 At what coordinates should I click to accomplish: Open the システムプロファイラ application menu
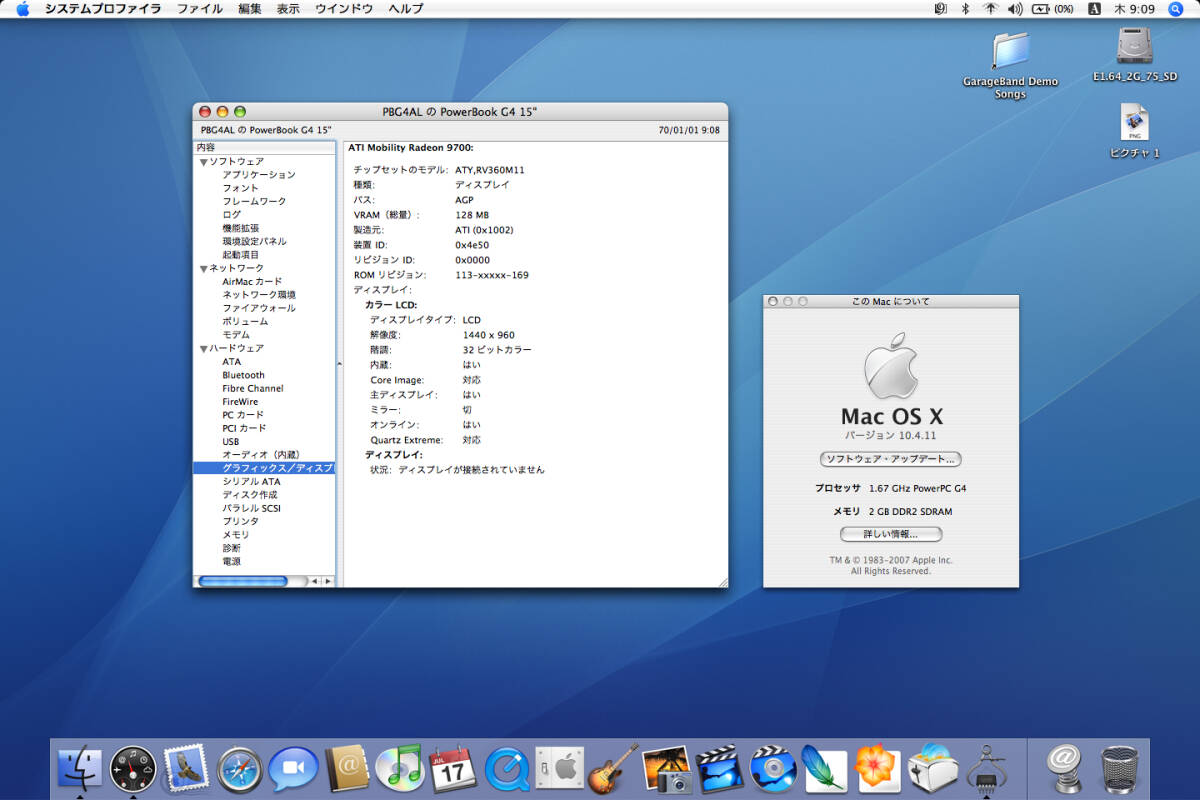pos(102,9)
